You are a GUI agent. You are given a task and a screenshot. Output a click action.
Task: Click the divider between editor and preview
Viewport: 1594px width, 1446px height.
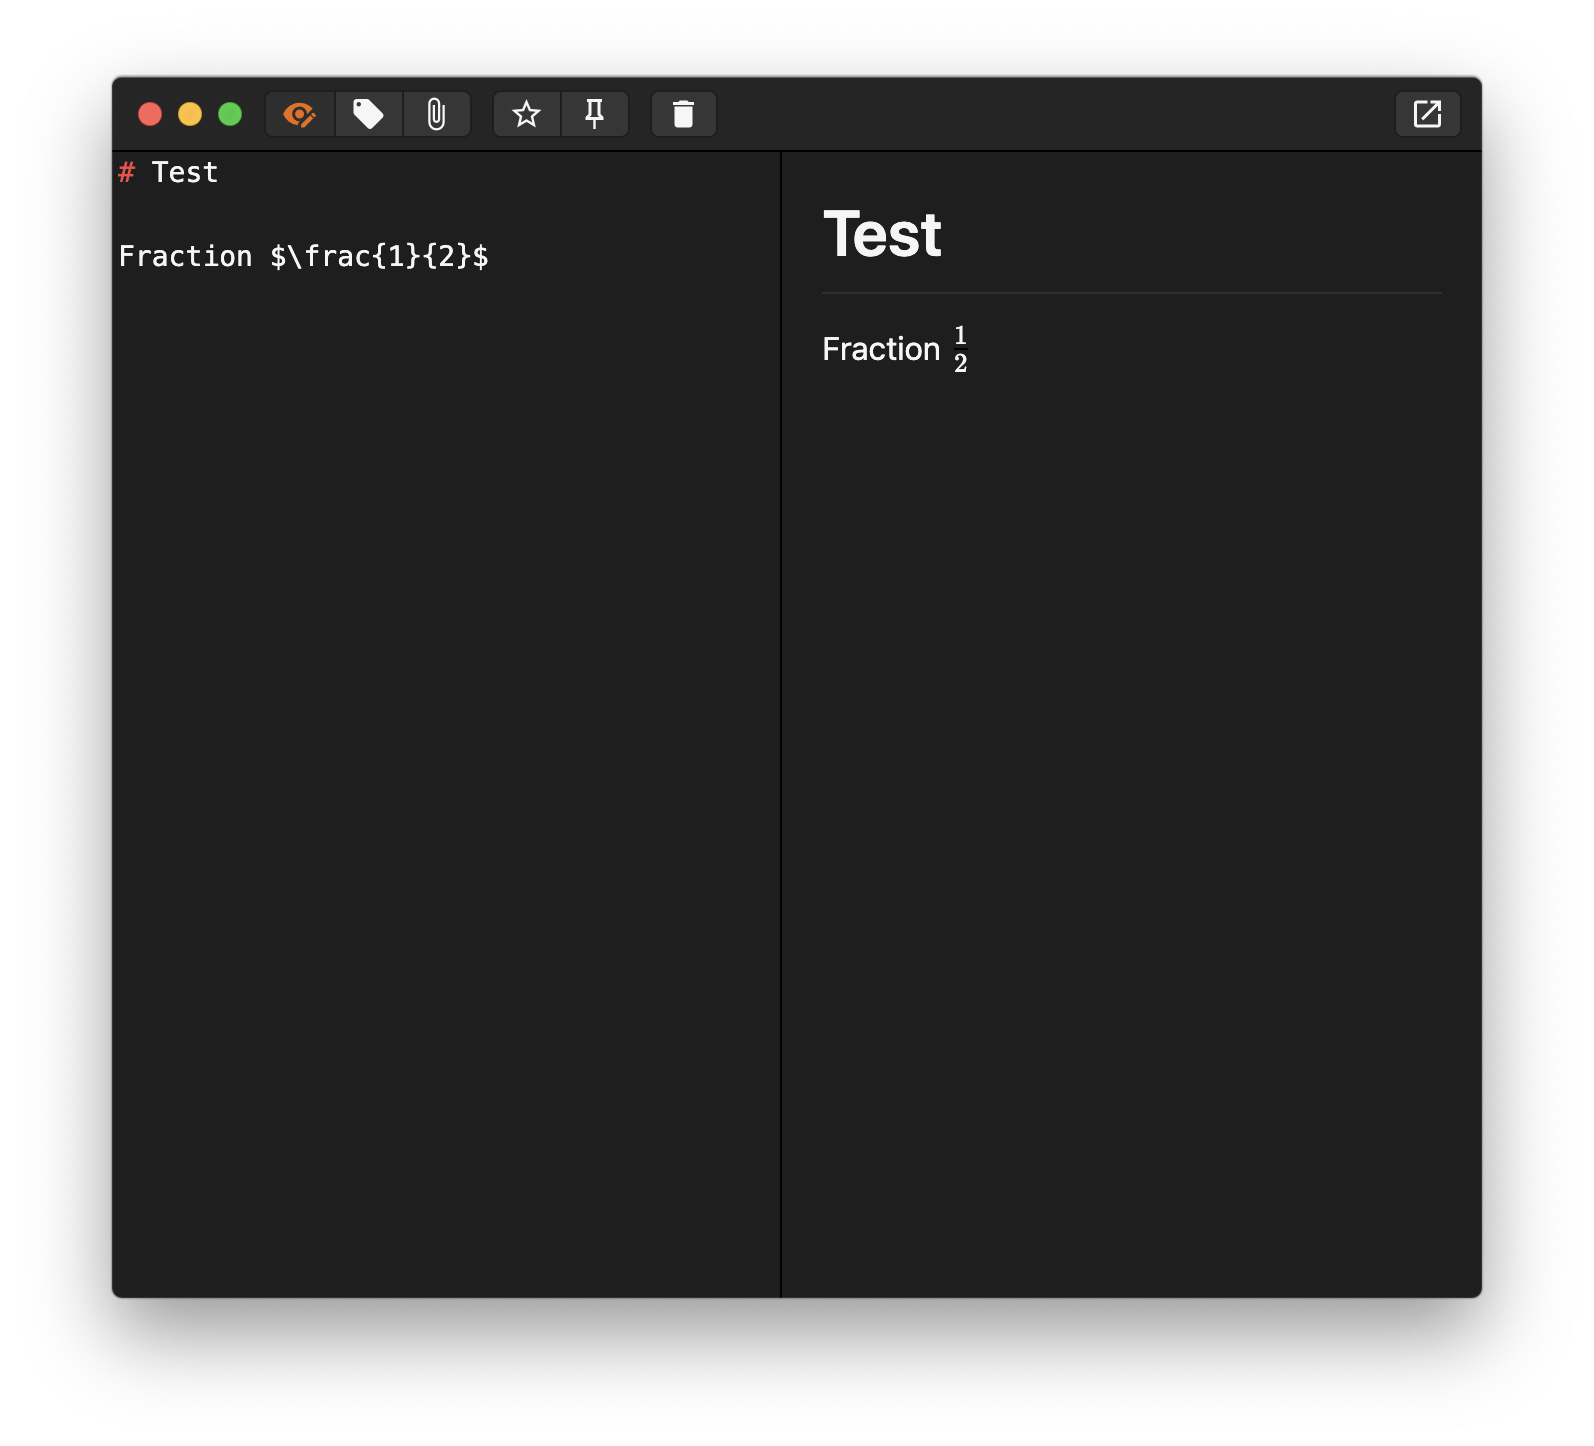pyautogui.click(x=781, y=700)
